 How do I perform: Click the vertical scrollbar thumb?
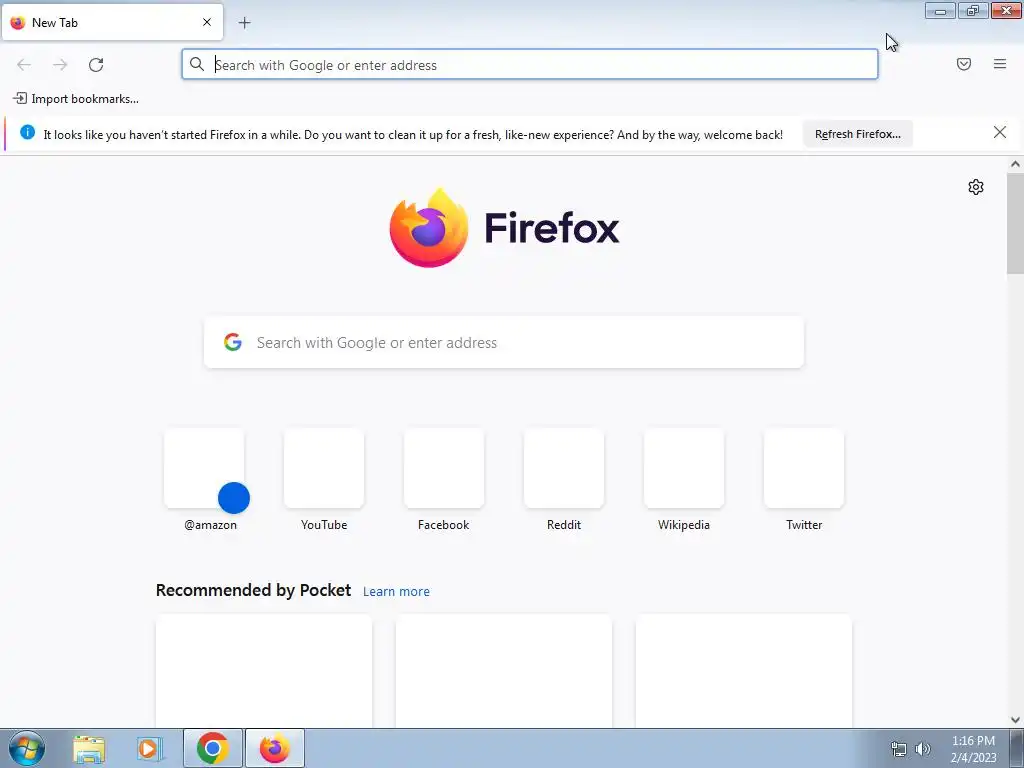(1015, 223)
